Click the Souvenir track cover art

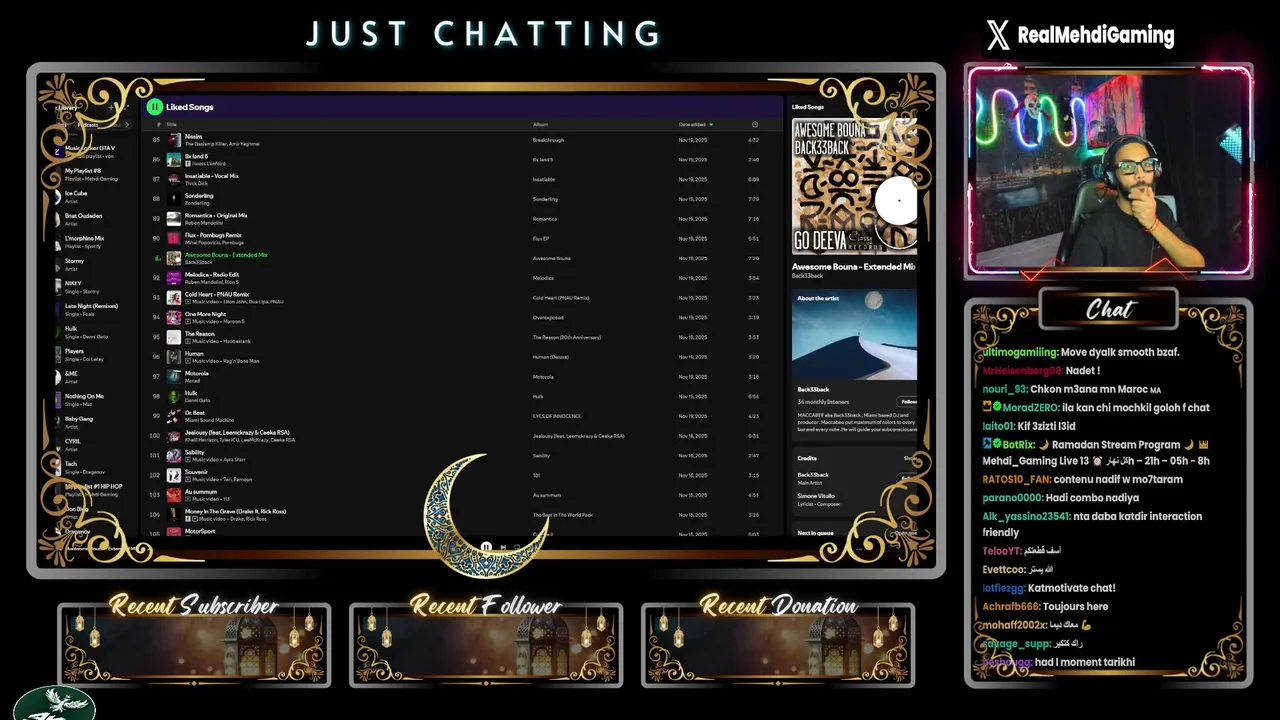pos(174,475)
